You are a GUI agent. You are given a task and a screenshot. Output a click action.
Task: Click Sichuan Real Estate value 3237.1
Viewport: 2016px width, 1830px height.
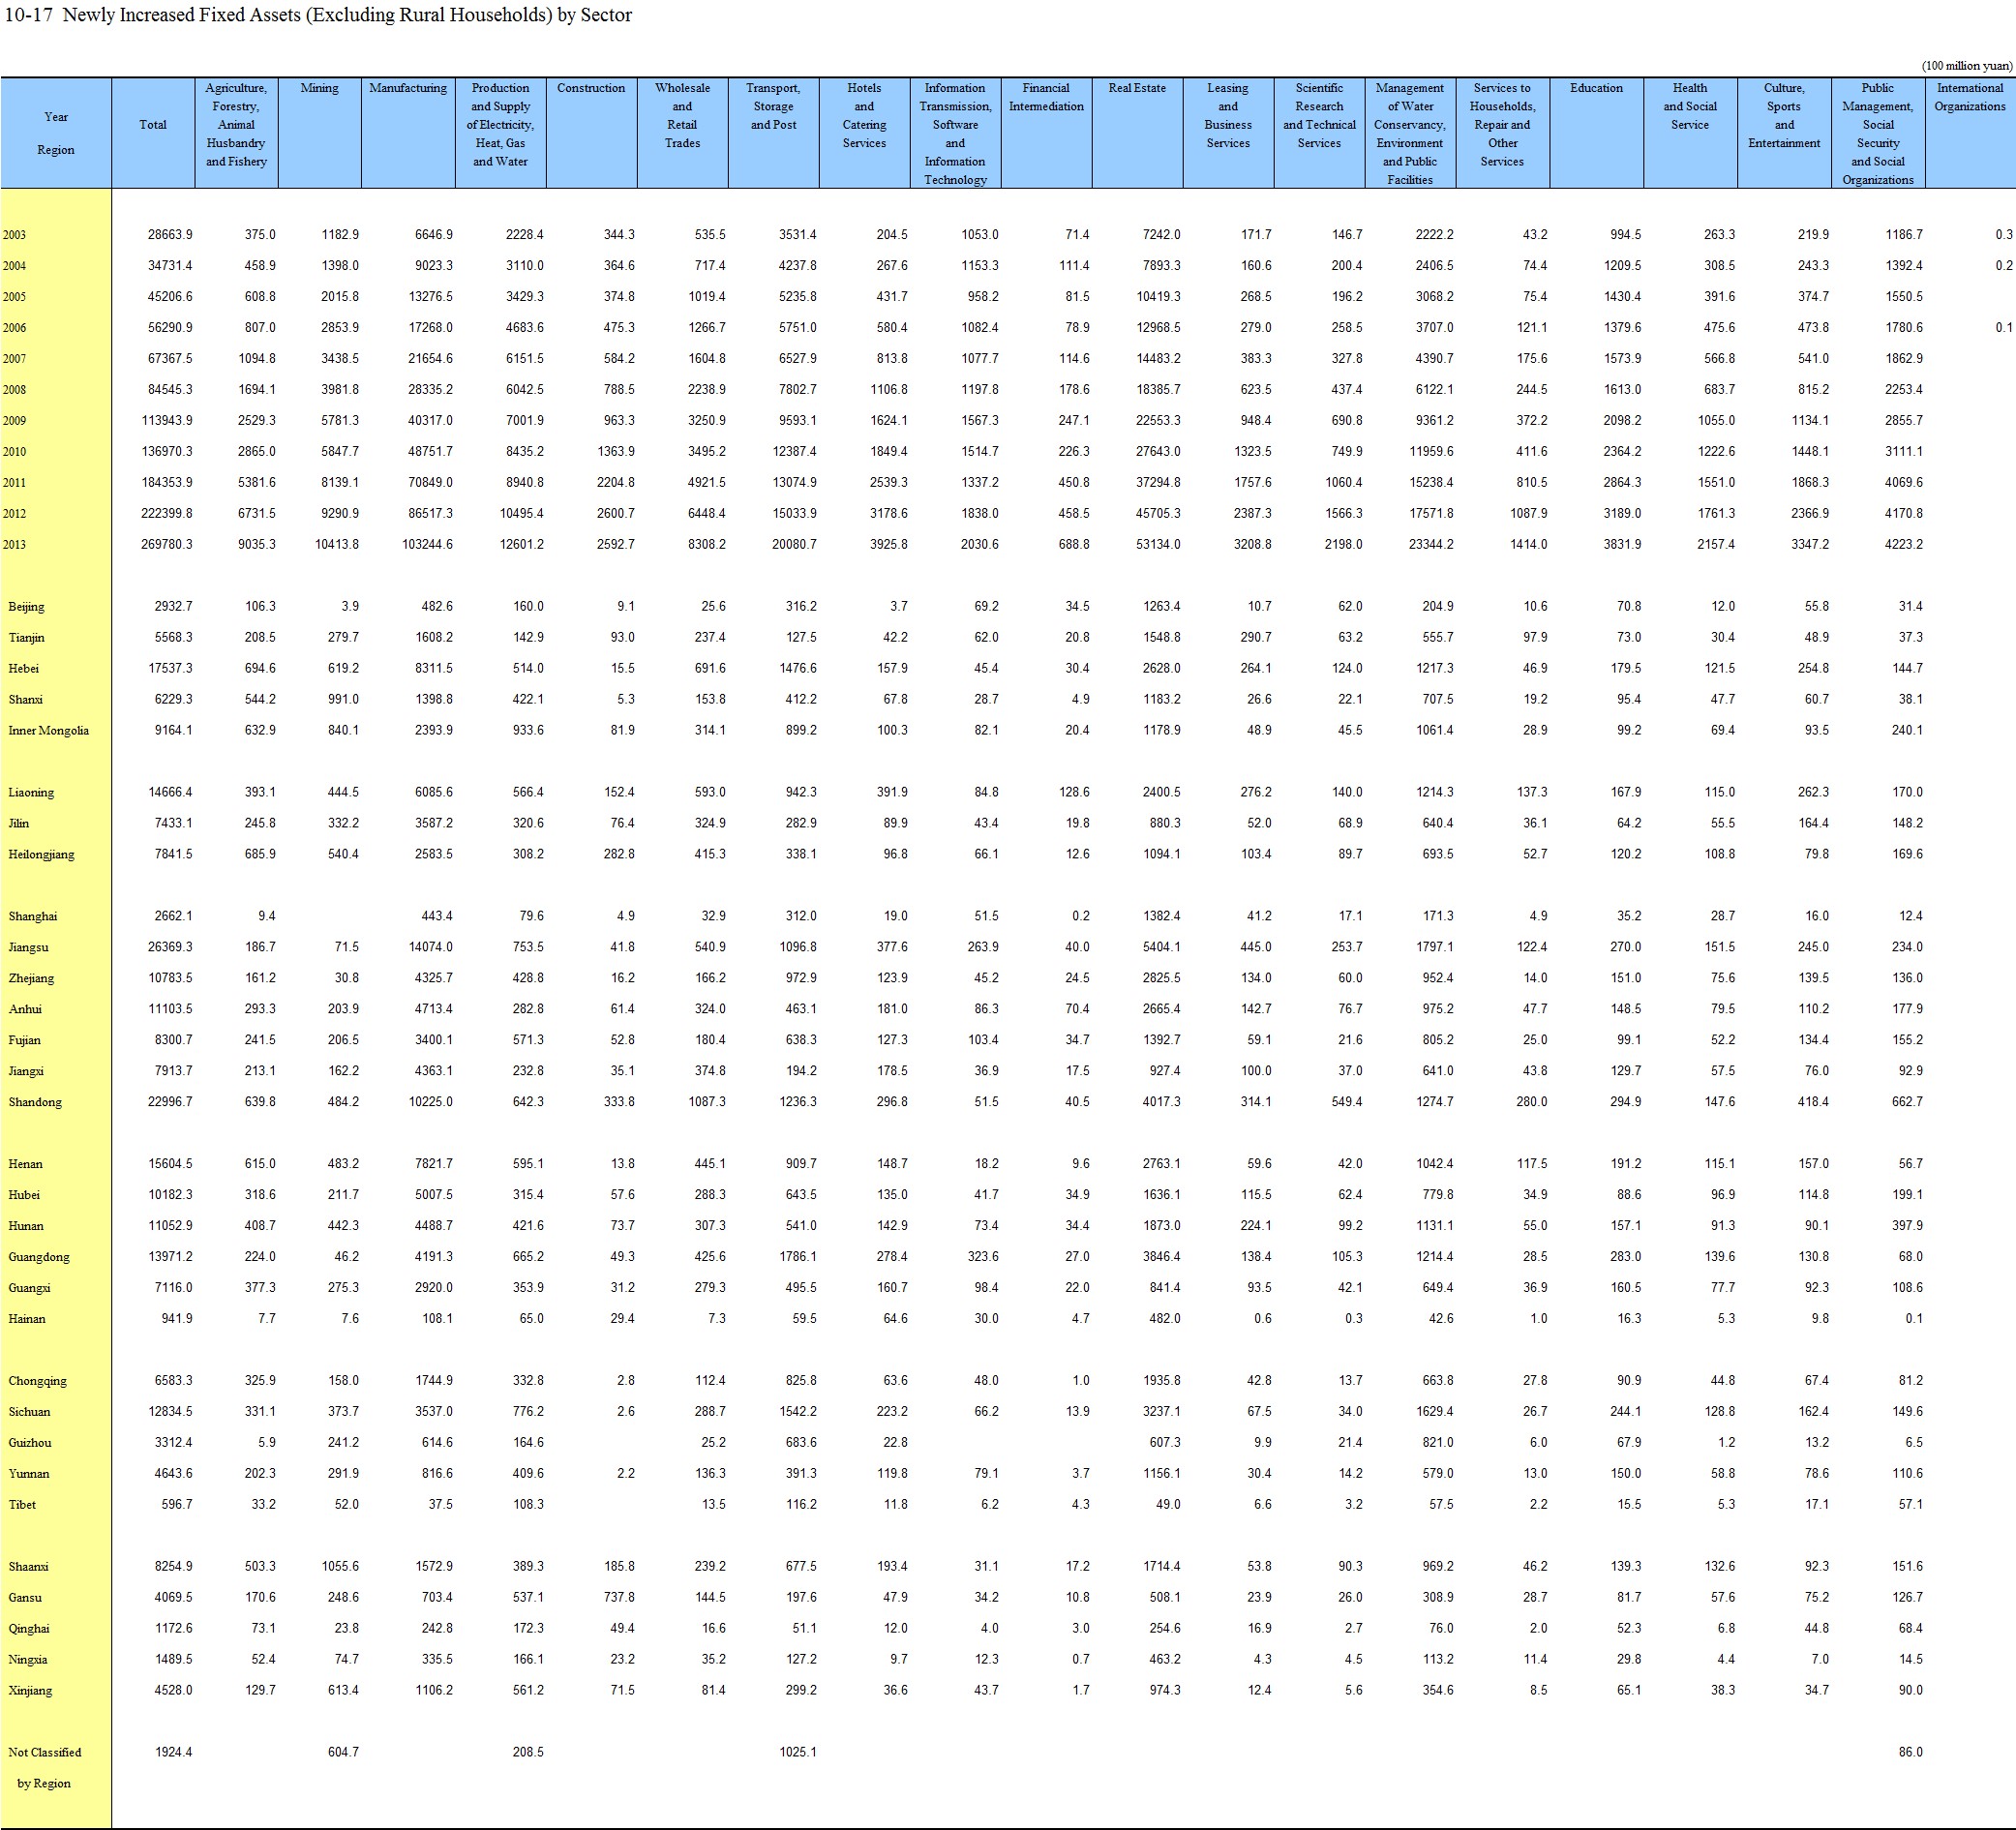pyautogui.click(x=1161, y=1413)
